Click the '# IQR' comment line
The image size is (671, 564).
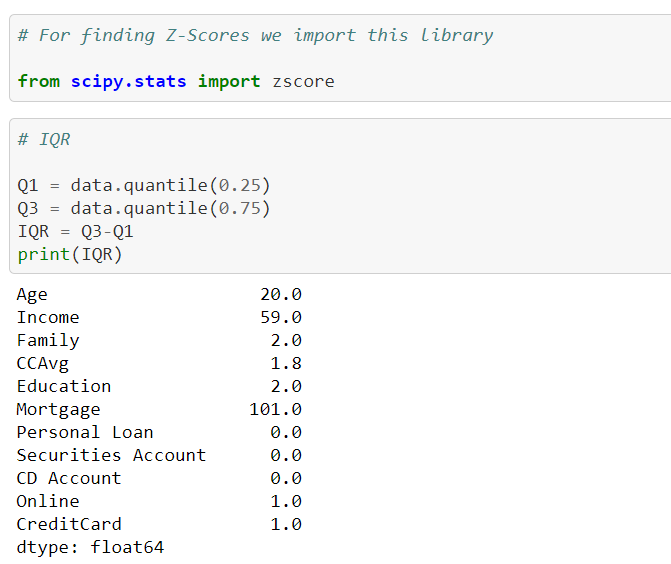44,140
